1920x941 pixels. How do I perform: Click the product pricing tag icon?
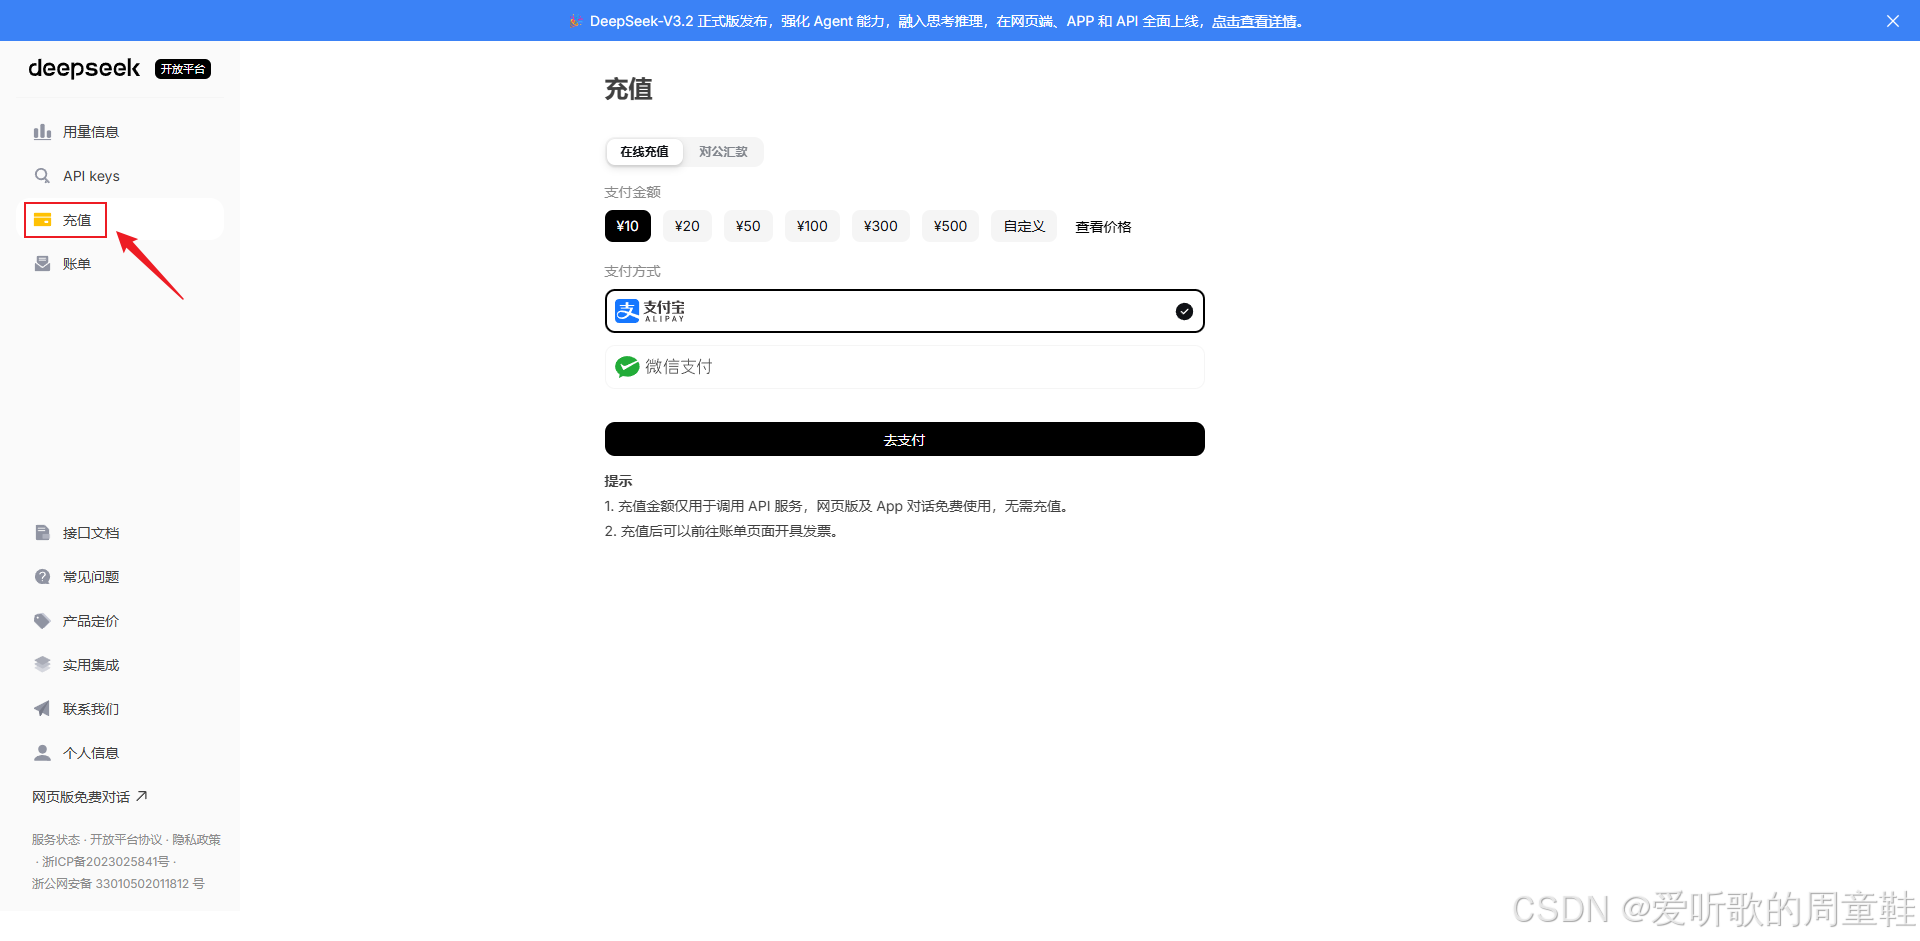click(42, 621)
